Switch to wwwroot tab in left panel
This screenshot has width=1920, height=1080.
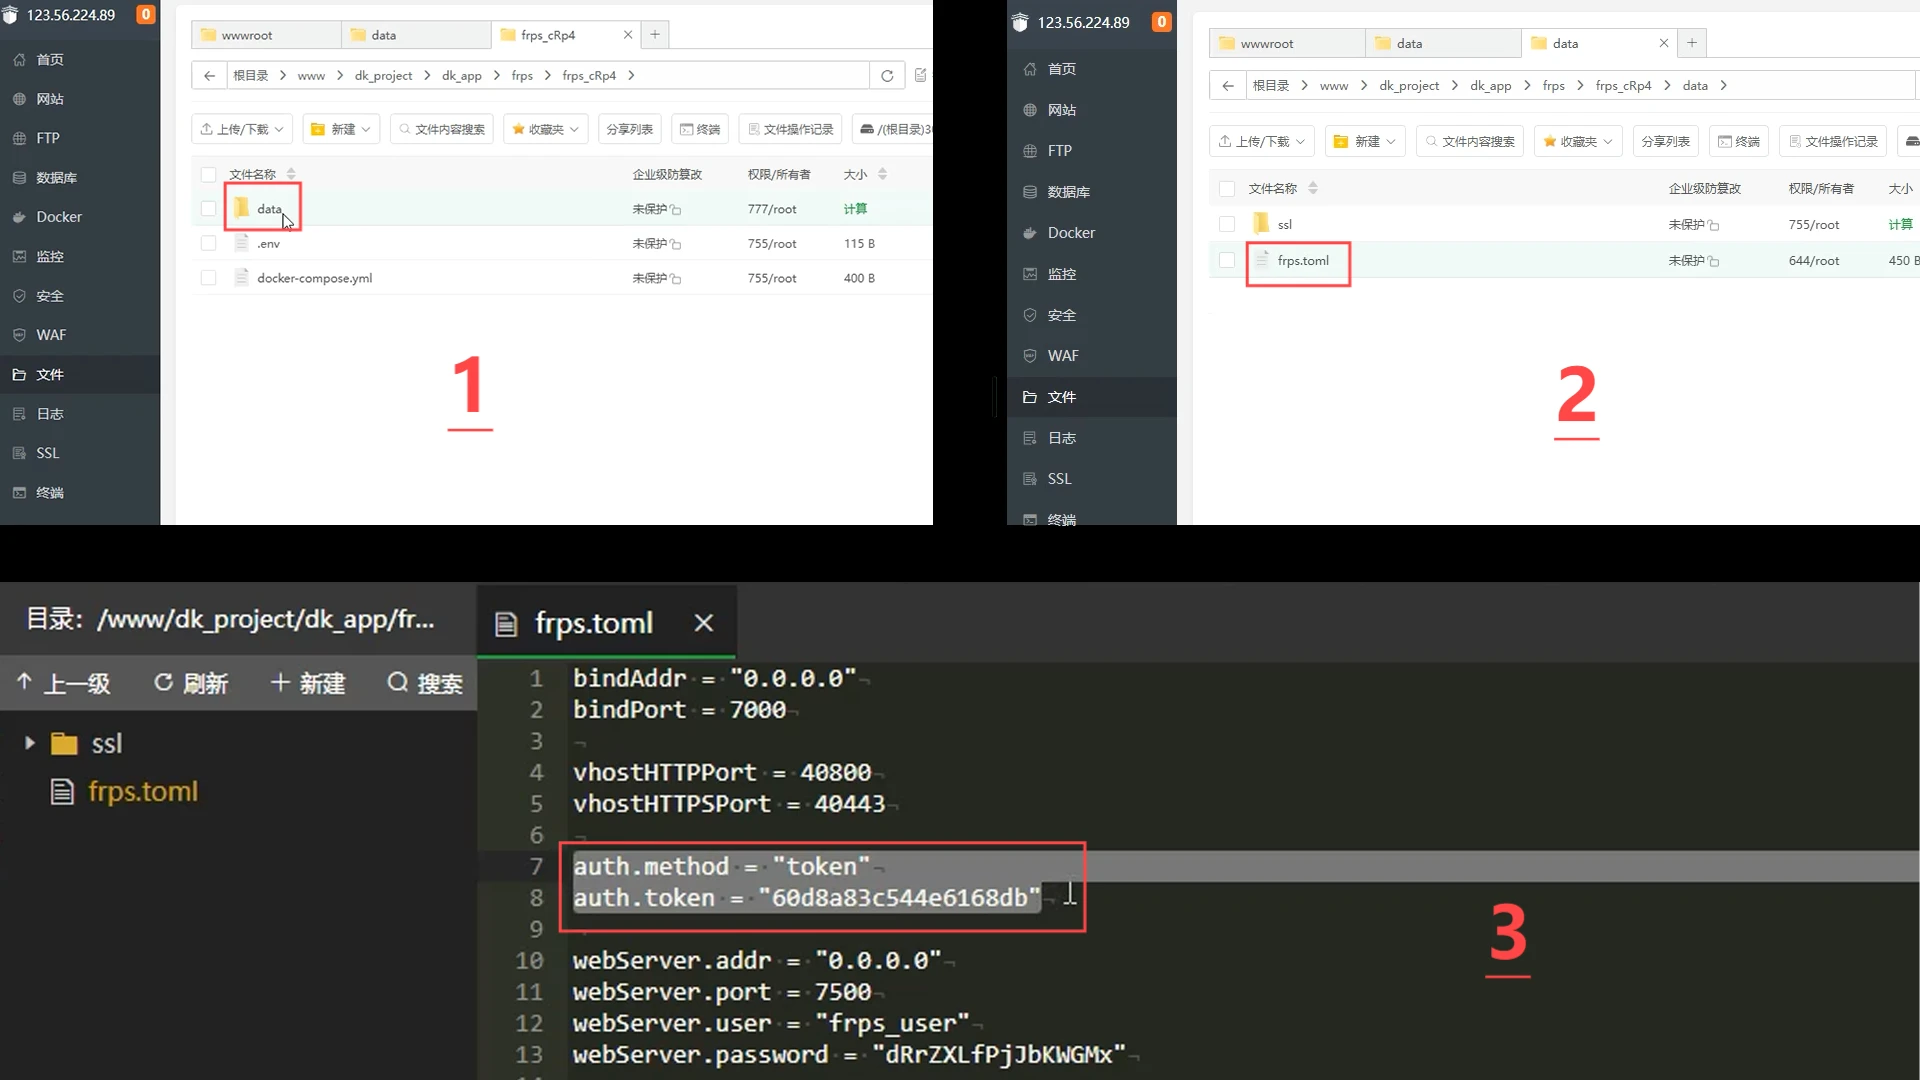pyautogui.click(x=246, y=35)
